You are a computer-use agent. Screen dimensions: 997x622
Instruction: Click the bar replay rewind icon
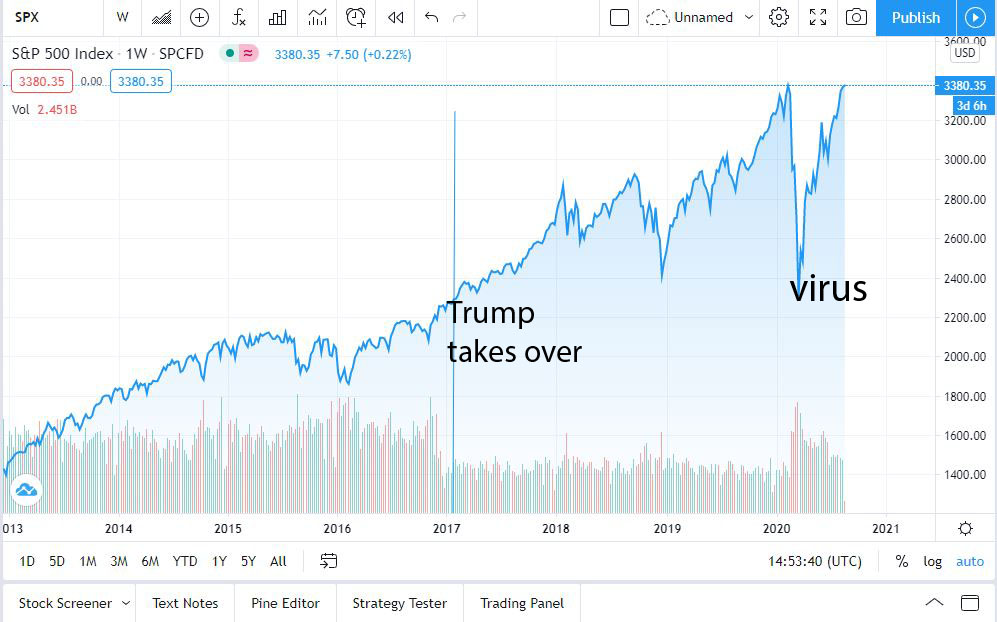coord(396,17)
